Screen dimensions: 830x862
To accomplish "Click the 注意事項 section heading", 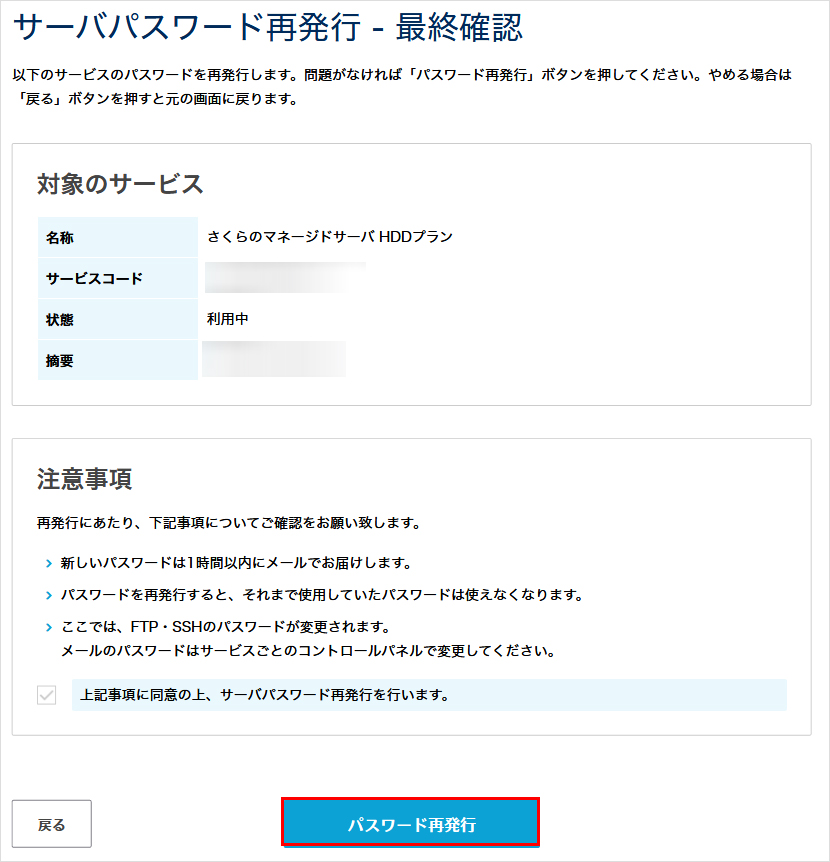I will (x=84, y=479).
